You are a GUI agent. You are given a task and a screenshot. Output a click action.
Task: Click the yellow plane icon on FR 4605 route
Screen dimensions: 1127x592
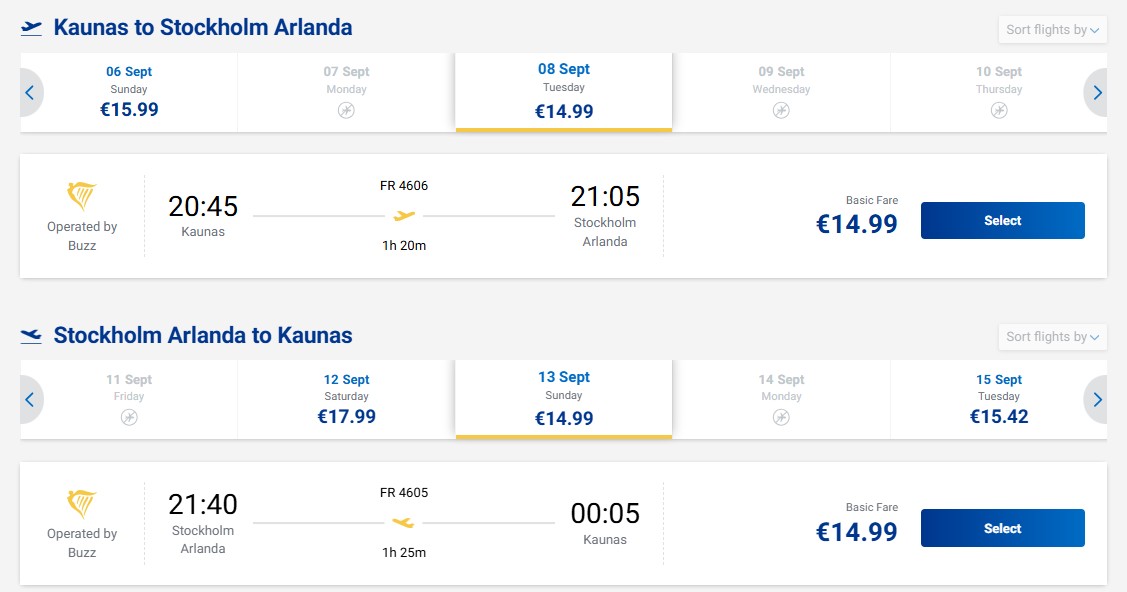click(x=404, y=522)
